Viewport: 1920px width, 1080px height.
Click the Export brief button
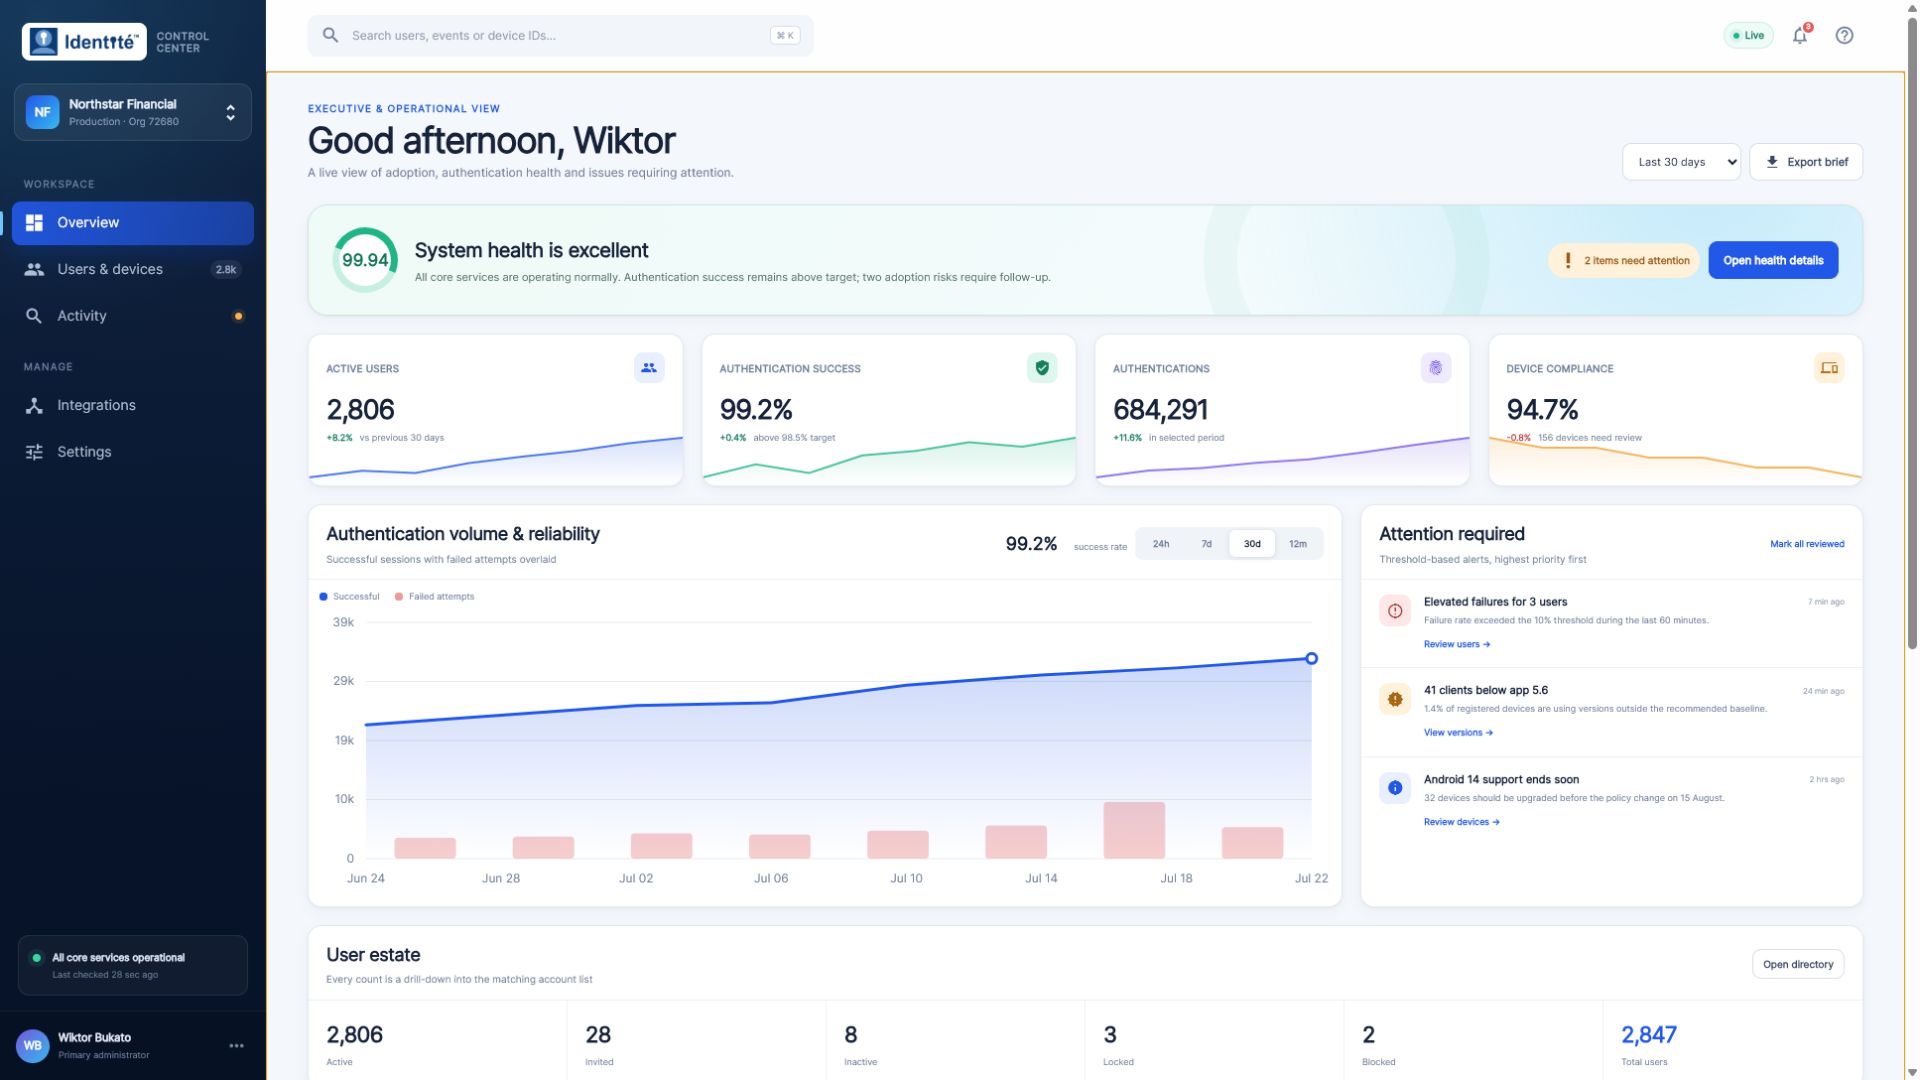point(1805,162)
